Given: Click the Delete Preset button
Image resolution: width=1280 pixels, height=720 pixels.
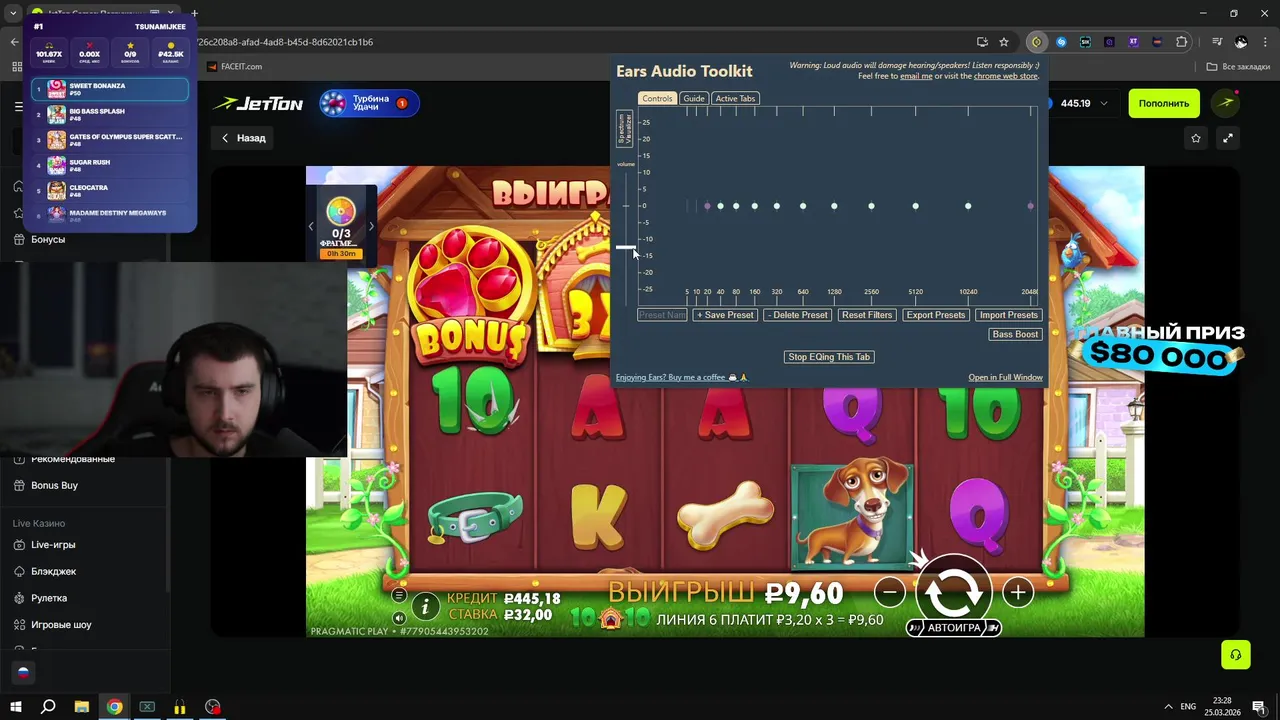Looking at the screenshot, I should [797, 315].
